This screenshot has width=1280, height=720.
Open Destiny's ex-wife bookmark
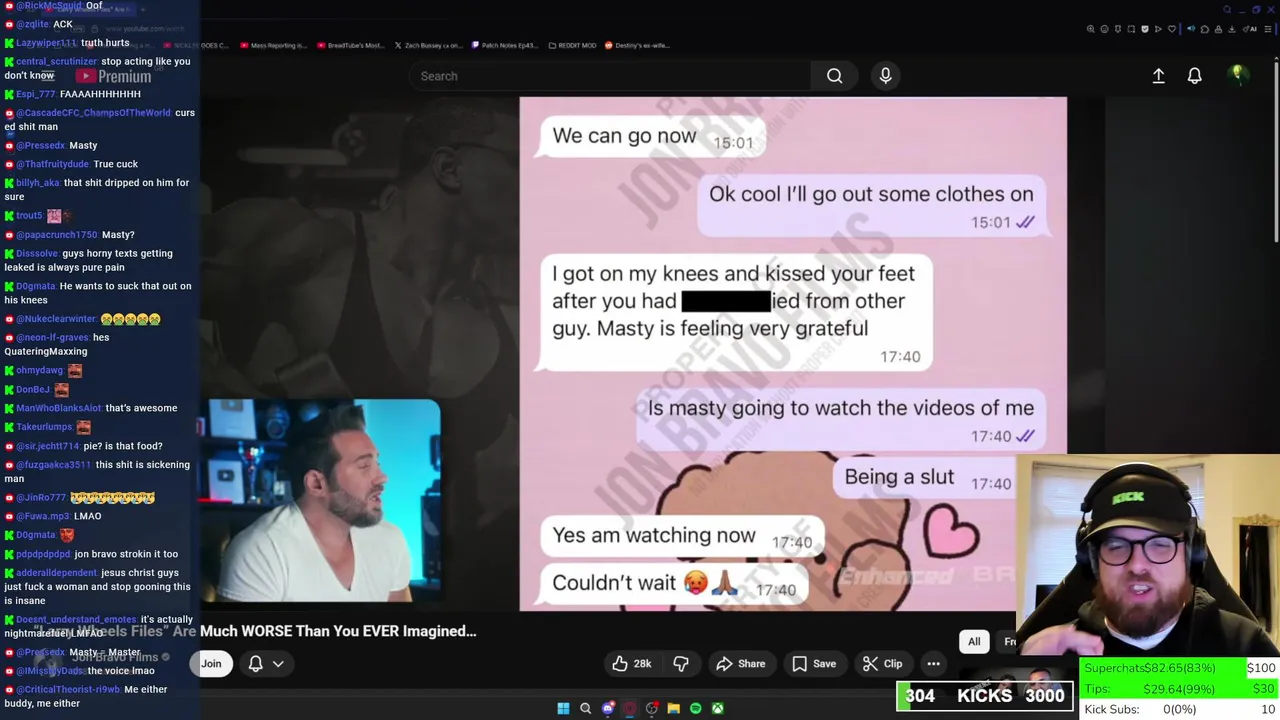[637, 45]
